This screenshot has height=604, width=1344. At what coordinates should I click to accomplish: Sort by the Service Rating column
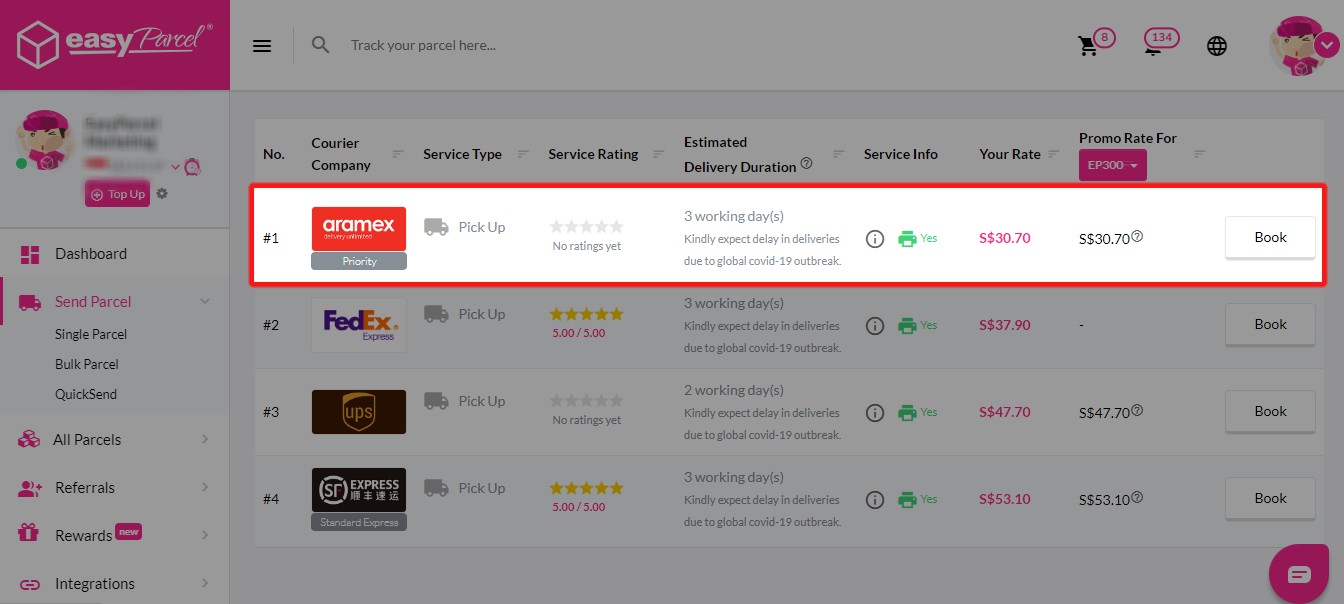[658, 154]
